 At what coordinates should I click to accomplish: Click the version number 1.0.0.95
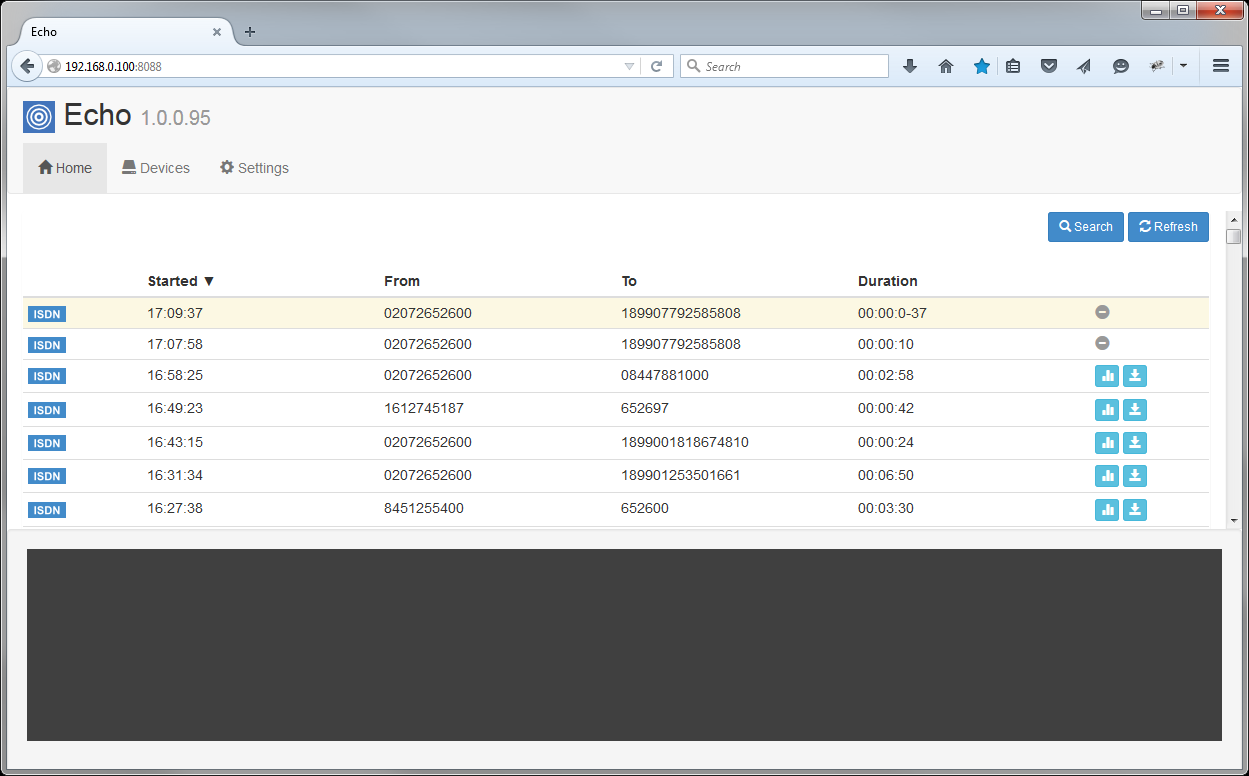click(x=175, y=118)
